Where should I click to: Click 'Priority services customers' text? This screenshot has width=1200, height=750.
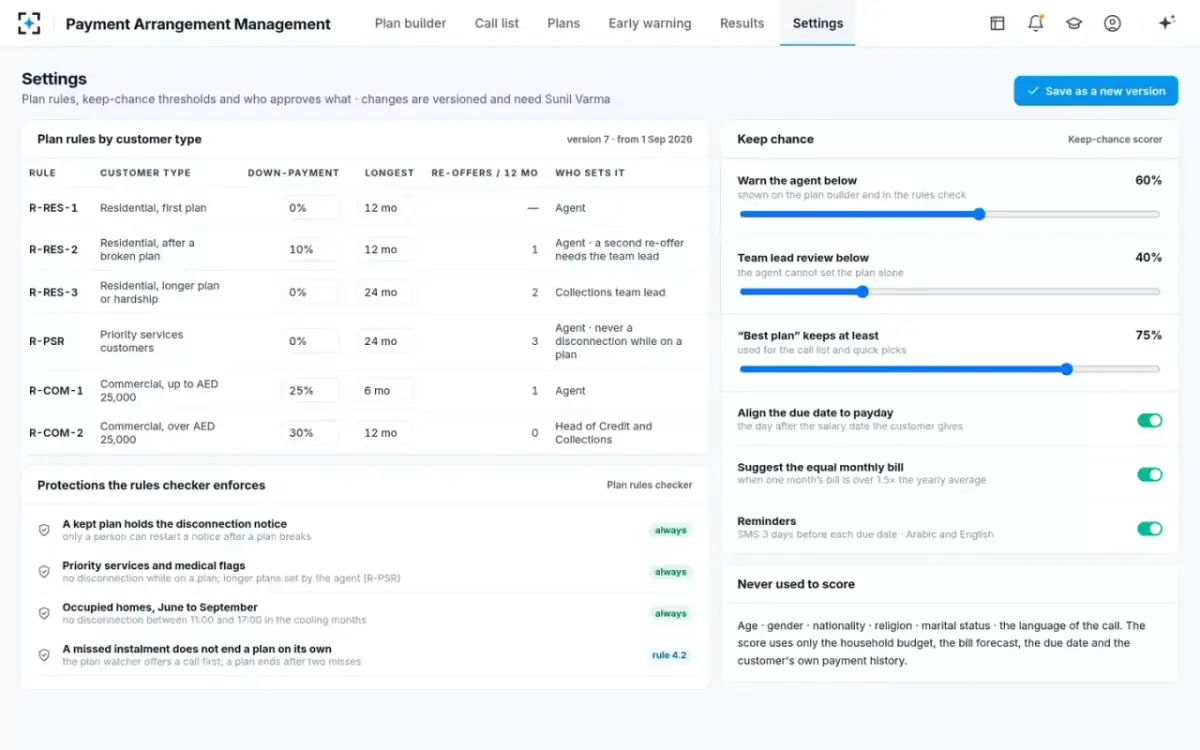141,341
